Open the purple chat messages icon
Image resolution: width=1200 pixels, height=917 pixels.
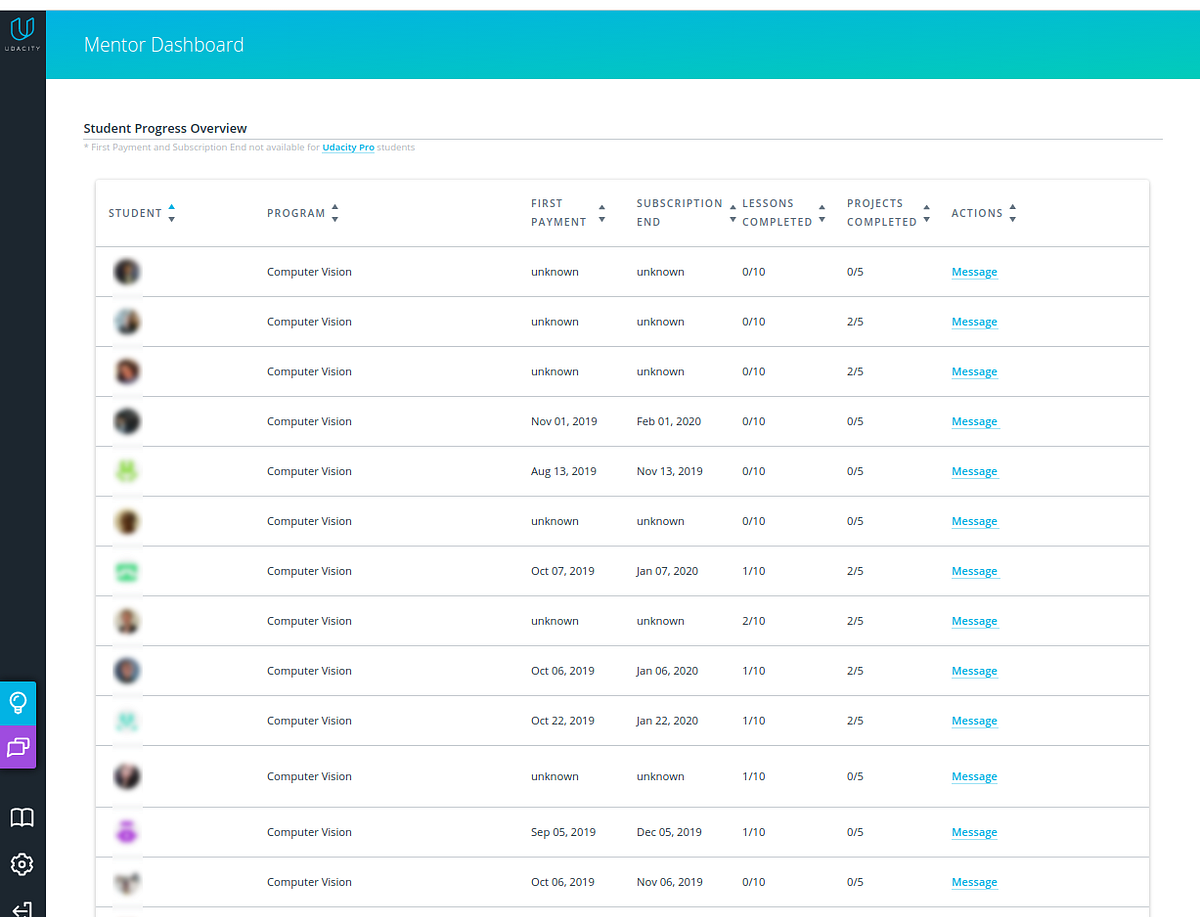click(x=18, y=747)
